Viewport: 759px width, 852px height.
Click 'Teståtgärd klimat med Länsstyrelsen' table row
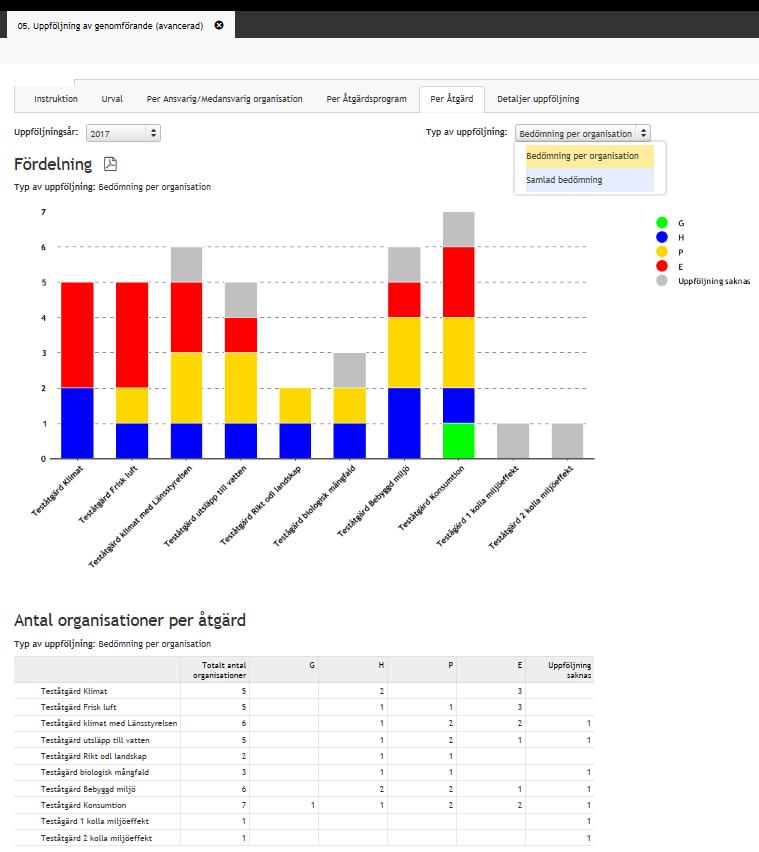[304, 723]
